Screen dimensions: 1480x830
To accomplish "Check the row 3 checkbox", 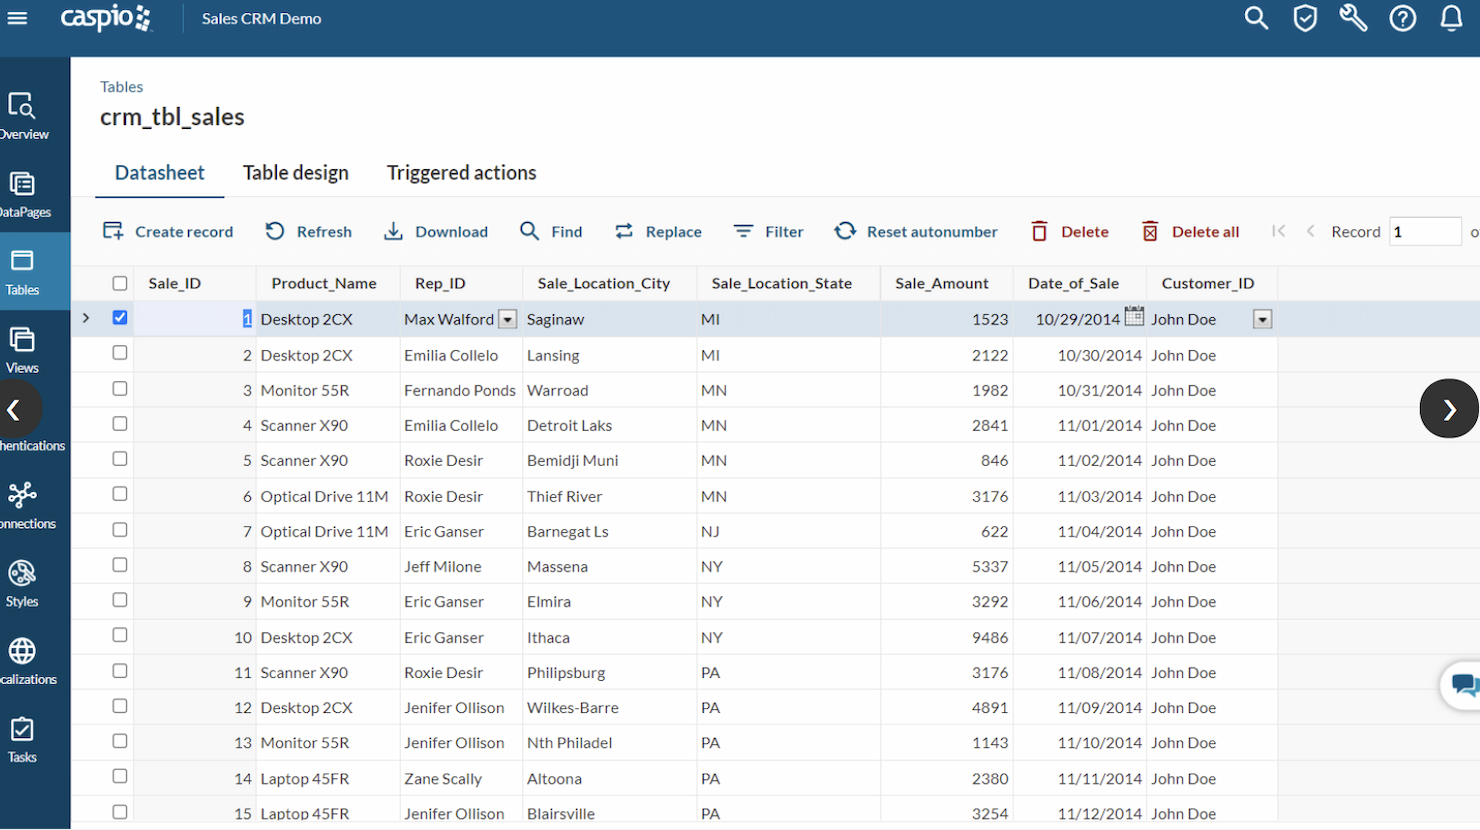I will tap(120, 389).
